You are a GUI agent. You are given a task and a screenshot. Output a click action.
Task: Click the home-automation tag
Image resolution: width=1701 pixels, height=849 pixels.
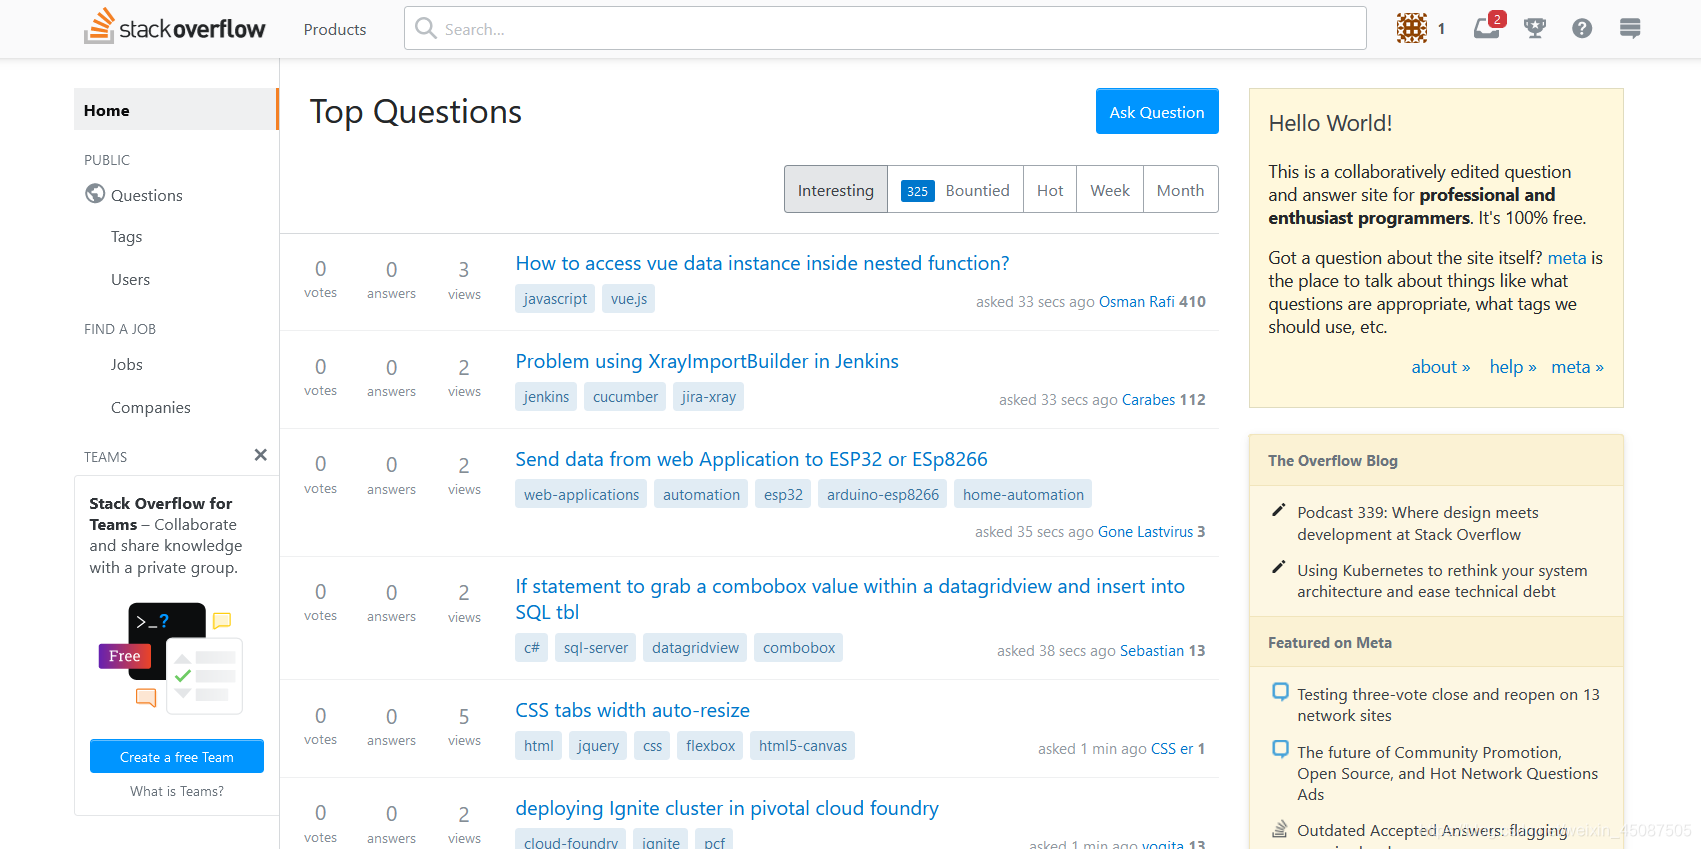click(x=1023, y=495)
